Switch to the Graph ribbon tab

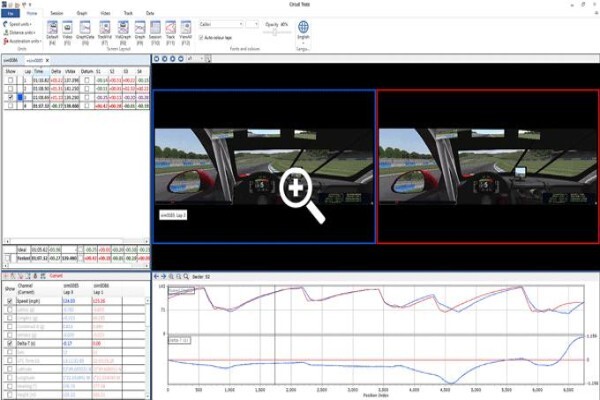click(x=82, y=13)
